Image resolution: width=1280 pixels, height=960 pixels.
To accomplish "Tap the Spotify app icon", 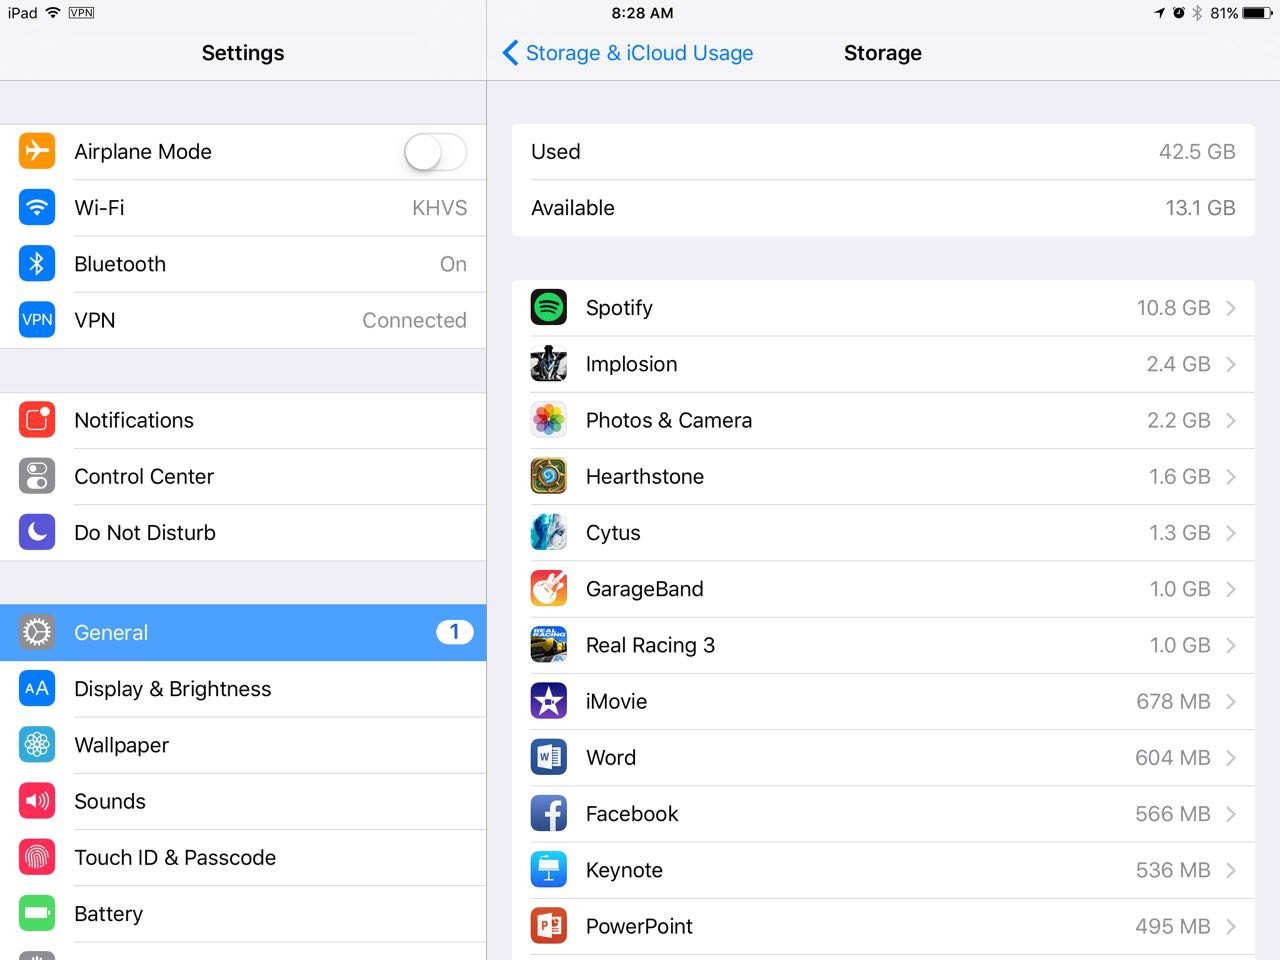I will (x=549, y=307).
